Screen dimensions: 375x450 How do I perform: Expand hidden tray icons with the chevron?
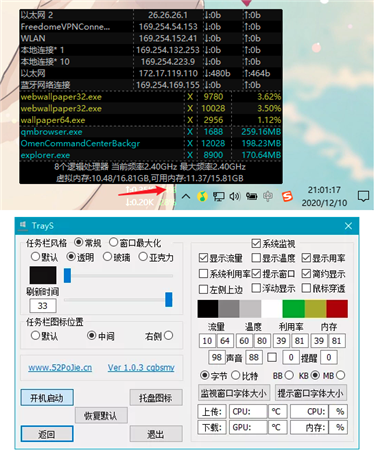[x=186, y=197]
